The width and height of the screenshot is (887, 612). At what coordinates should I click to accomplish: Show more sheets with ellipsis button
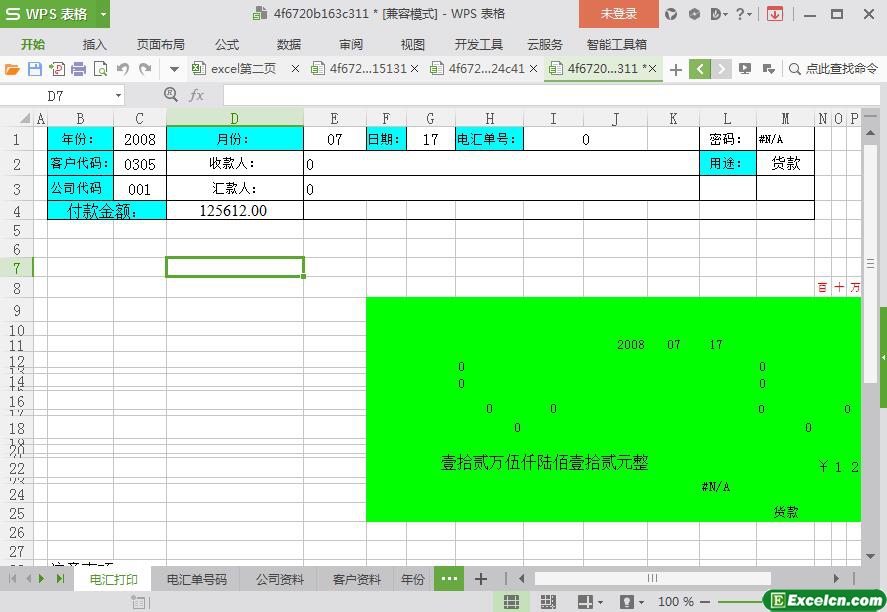tap(449, 579)
